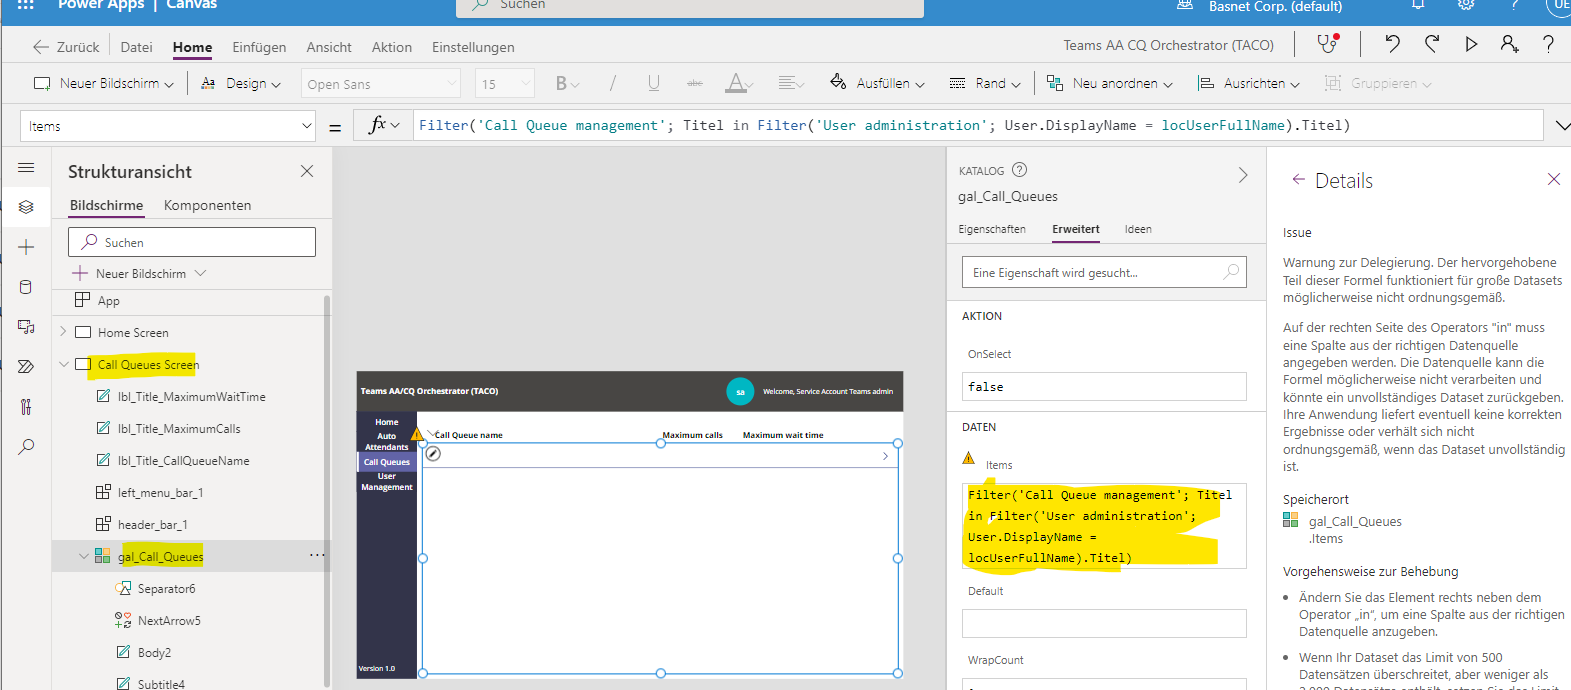
Task: Switch to Eigenschaften tab
Action: (x=992, y=229)
